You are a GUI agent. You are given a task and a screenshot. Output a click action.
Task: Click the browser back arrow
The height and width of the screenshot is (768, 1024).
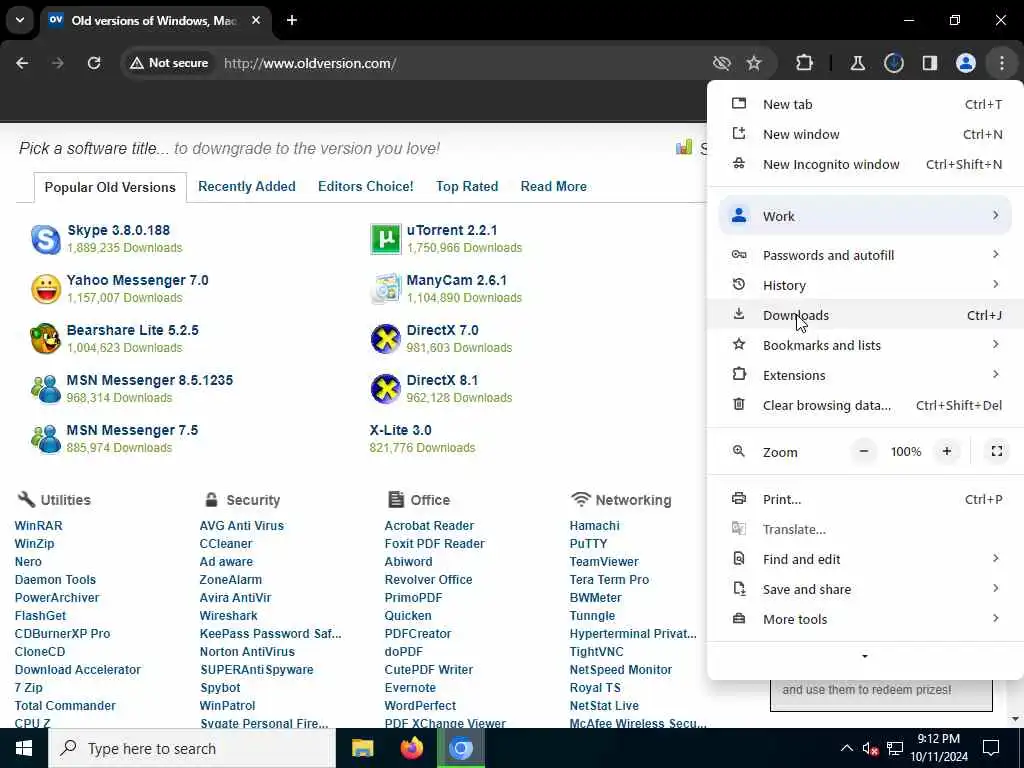[22, 63]
